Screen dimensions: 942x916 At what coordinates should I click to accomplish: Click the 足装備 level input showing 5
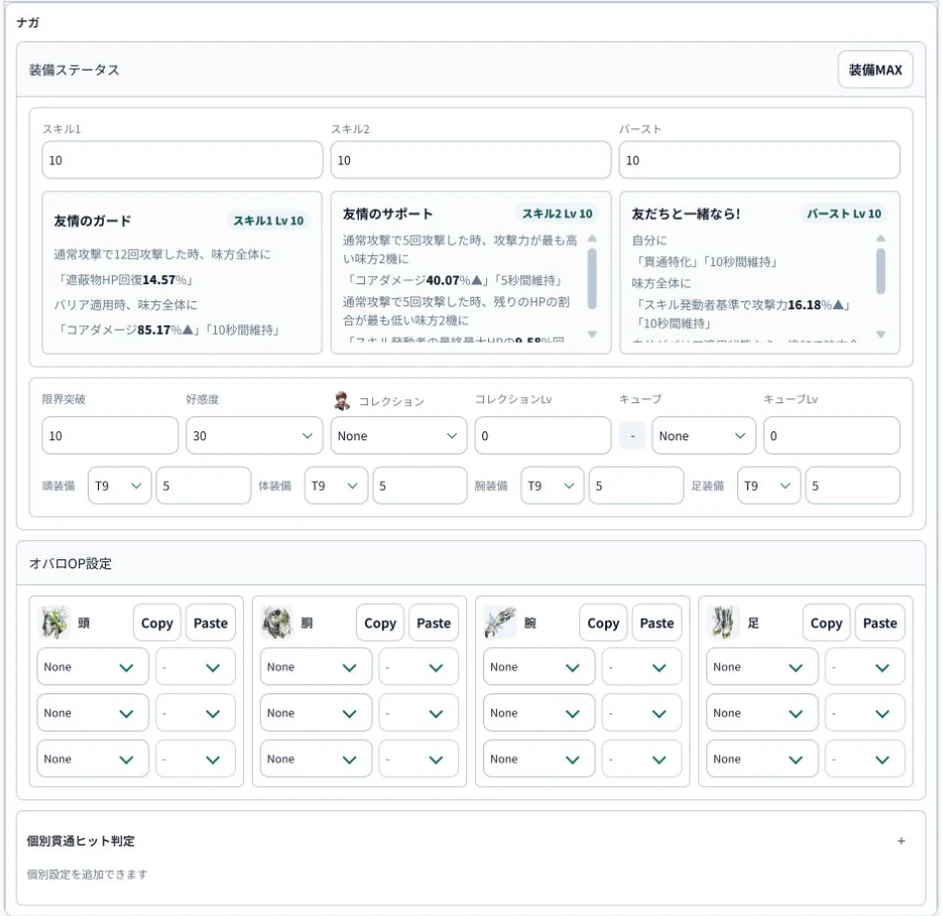(x=852, y=485)
